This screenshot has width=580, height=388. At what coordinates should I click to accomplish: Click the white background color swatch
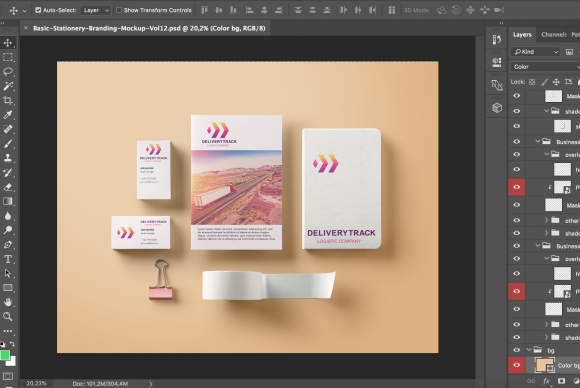[12, 361]
